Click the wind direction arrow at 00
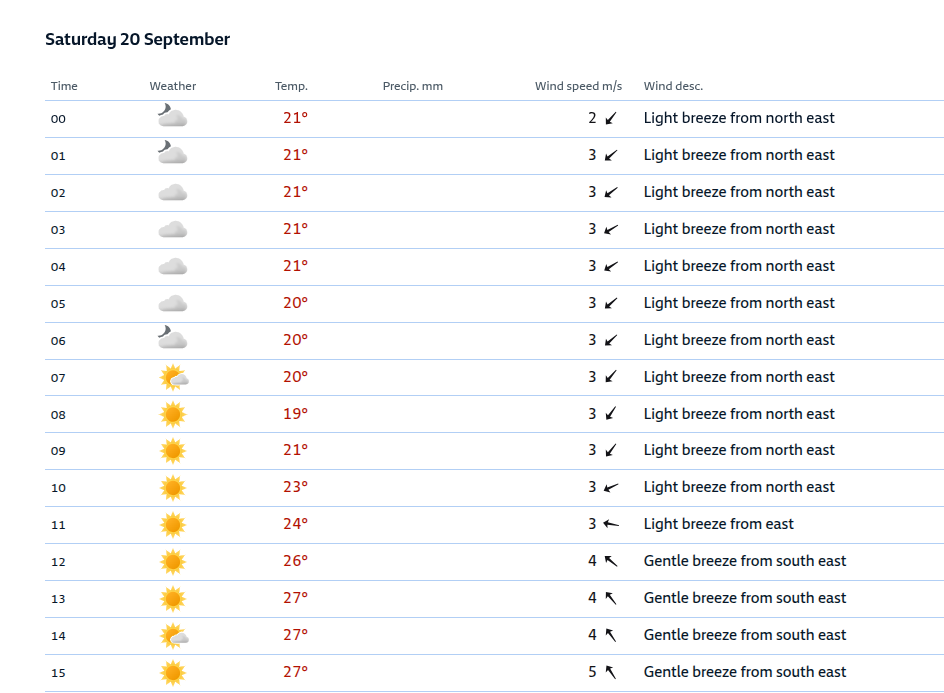Viewport: 944px width, 693px height. (x=611, y=118)
